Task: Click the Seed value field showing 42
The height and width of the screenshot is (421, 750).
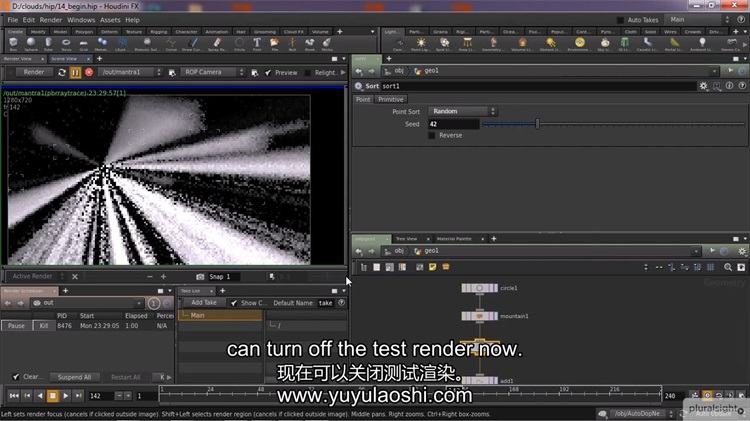Action: coord(453,124)
